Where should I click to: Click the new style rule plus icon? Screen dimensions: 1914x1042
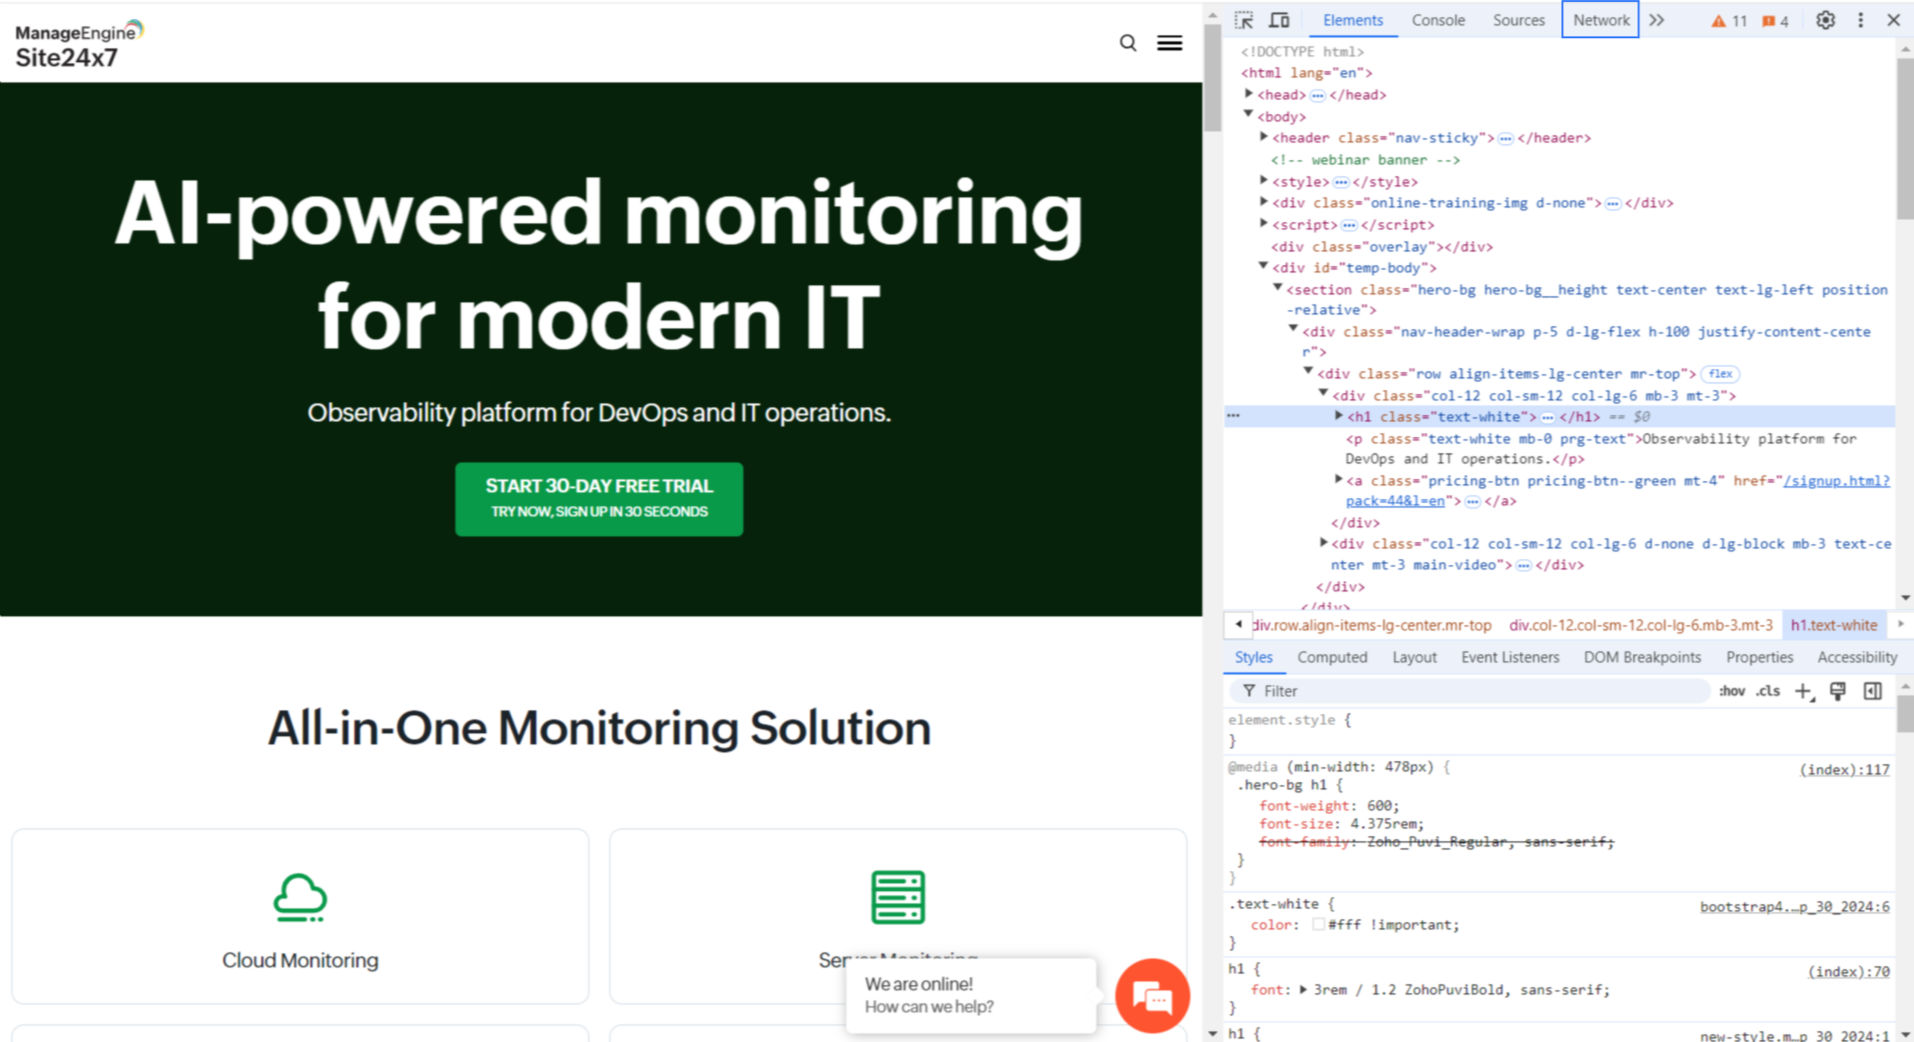[x=1803, y=691]
